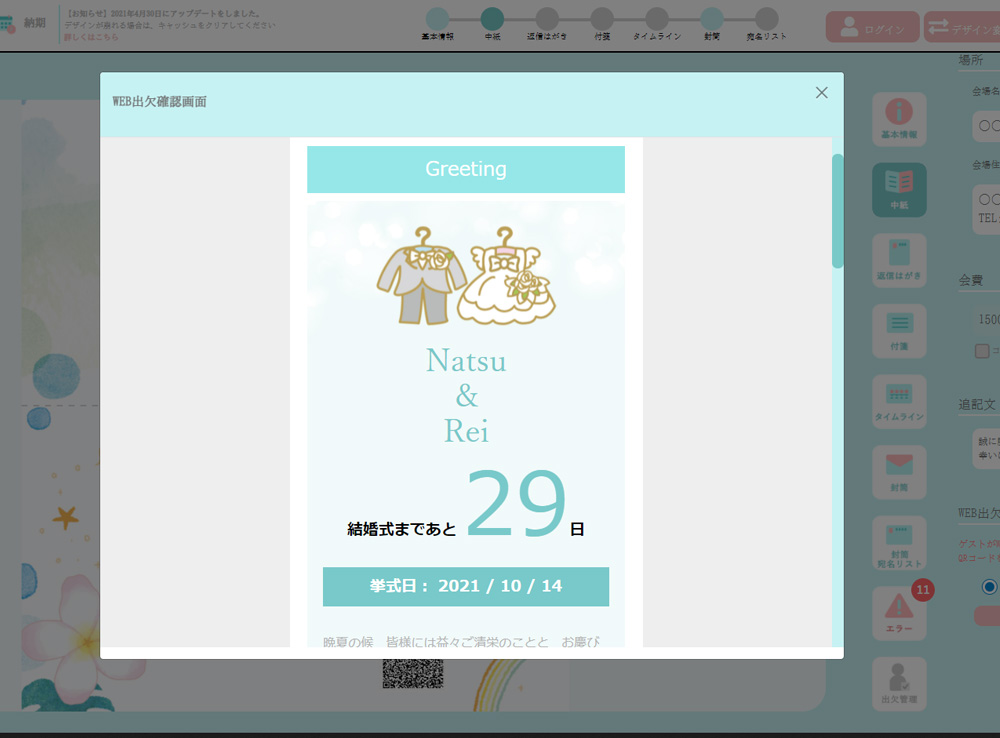Image resolution: width=1000 pixels, height=738 pixels.
Task: Open the 出欠管理 person icon
Action: [x=899, y=684]
